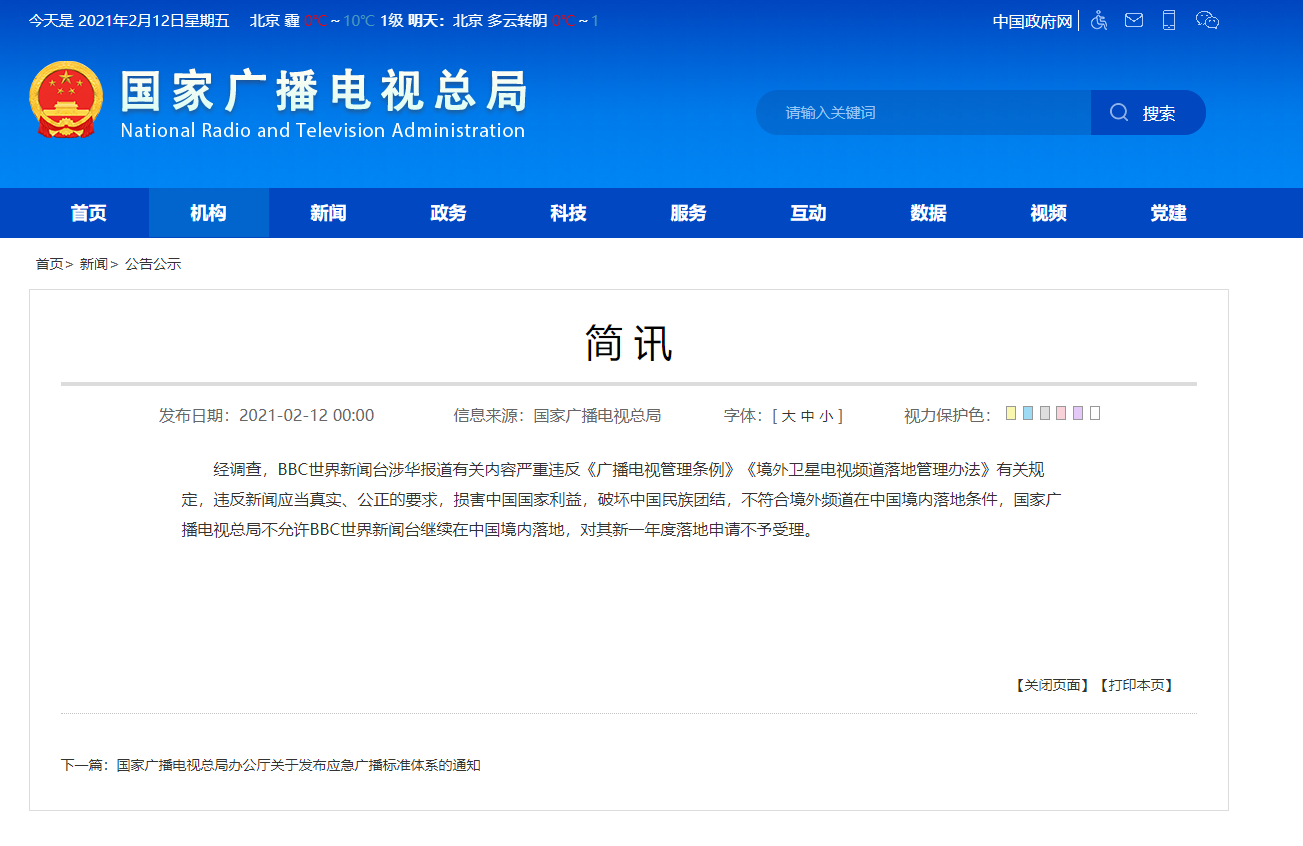Open the 视频 navigation tab
1303x846 pixels.
click(1049, 213)
